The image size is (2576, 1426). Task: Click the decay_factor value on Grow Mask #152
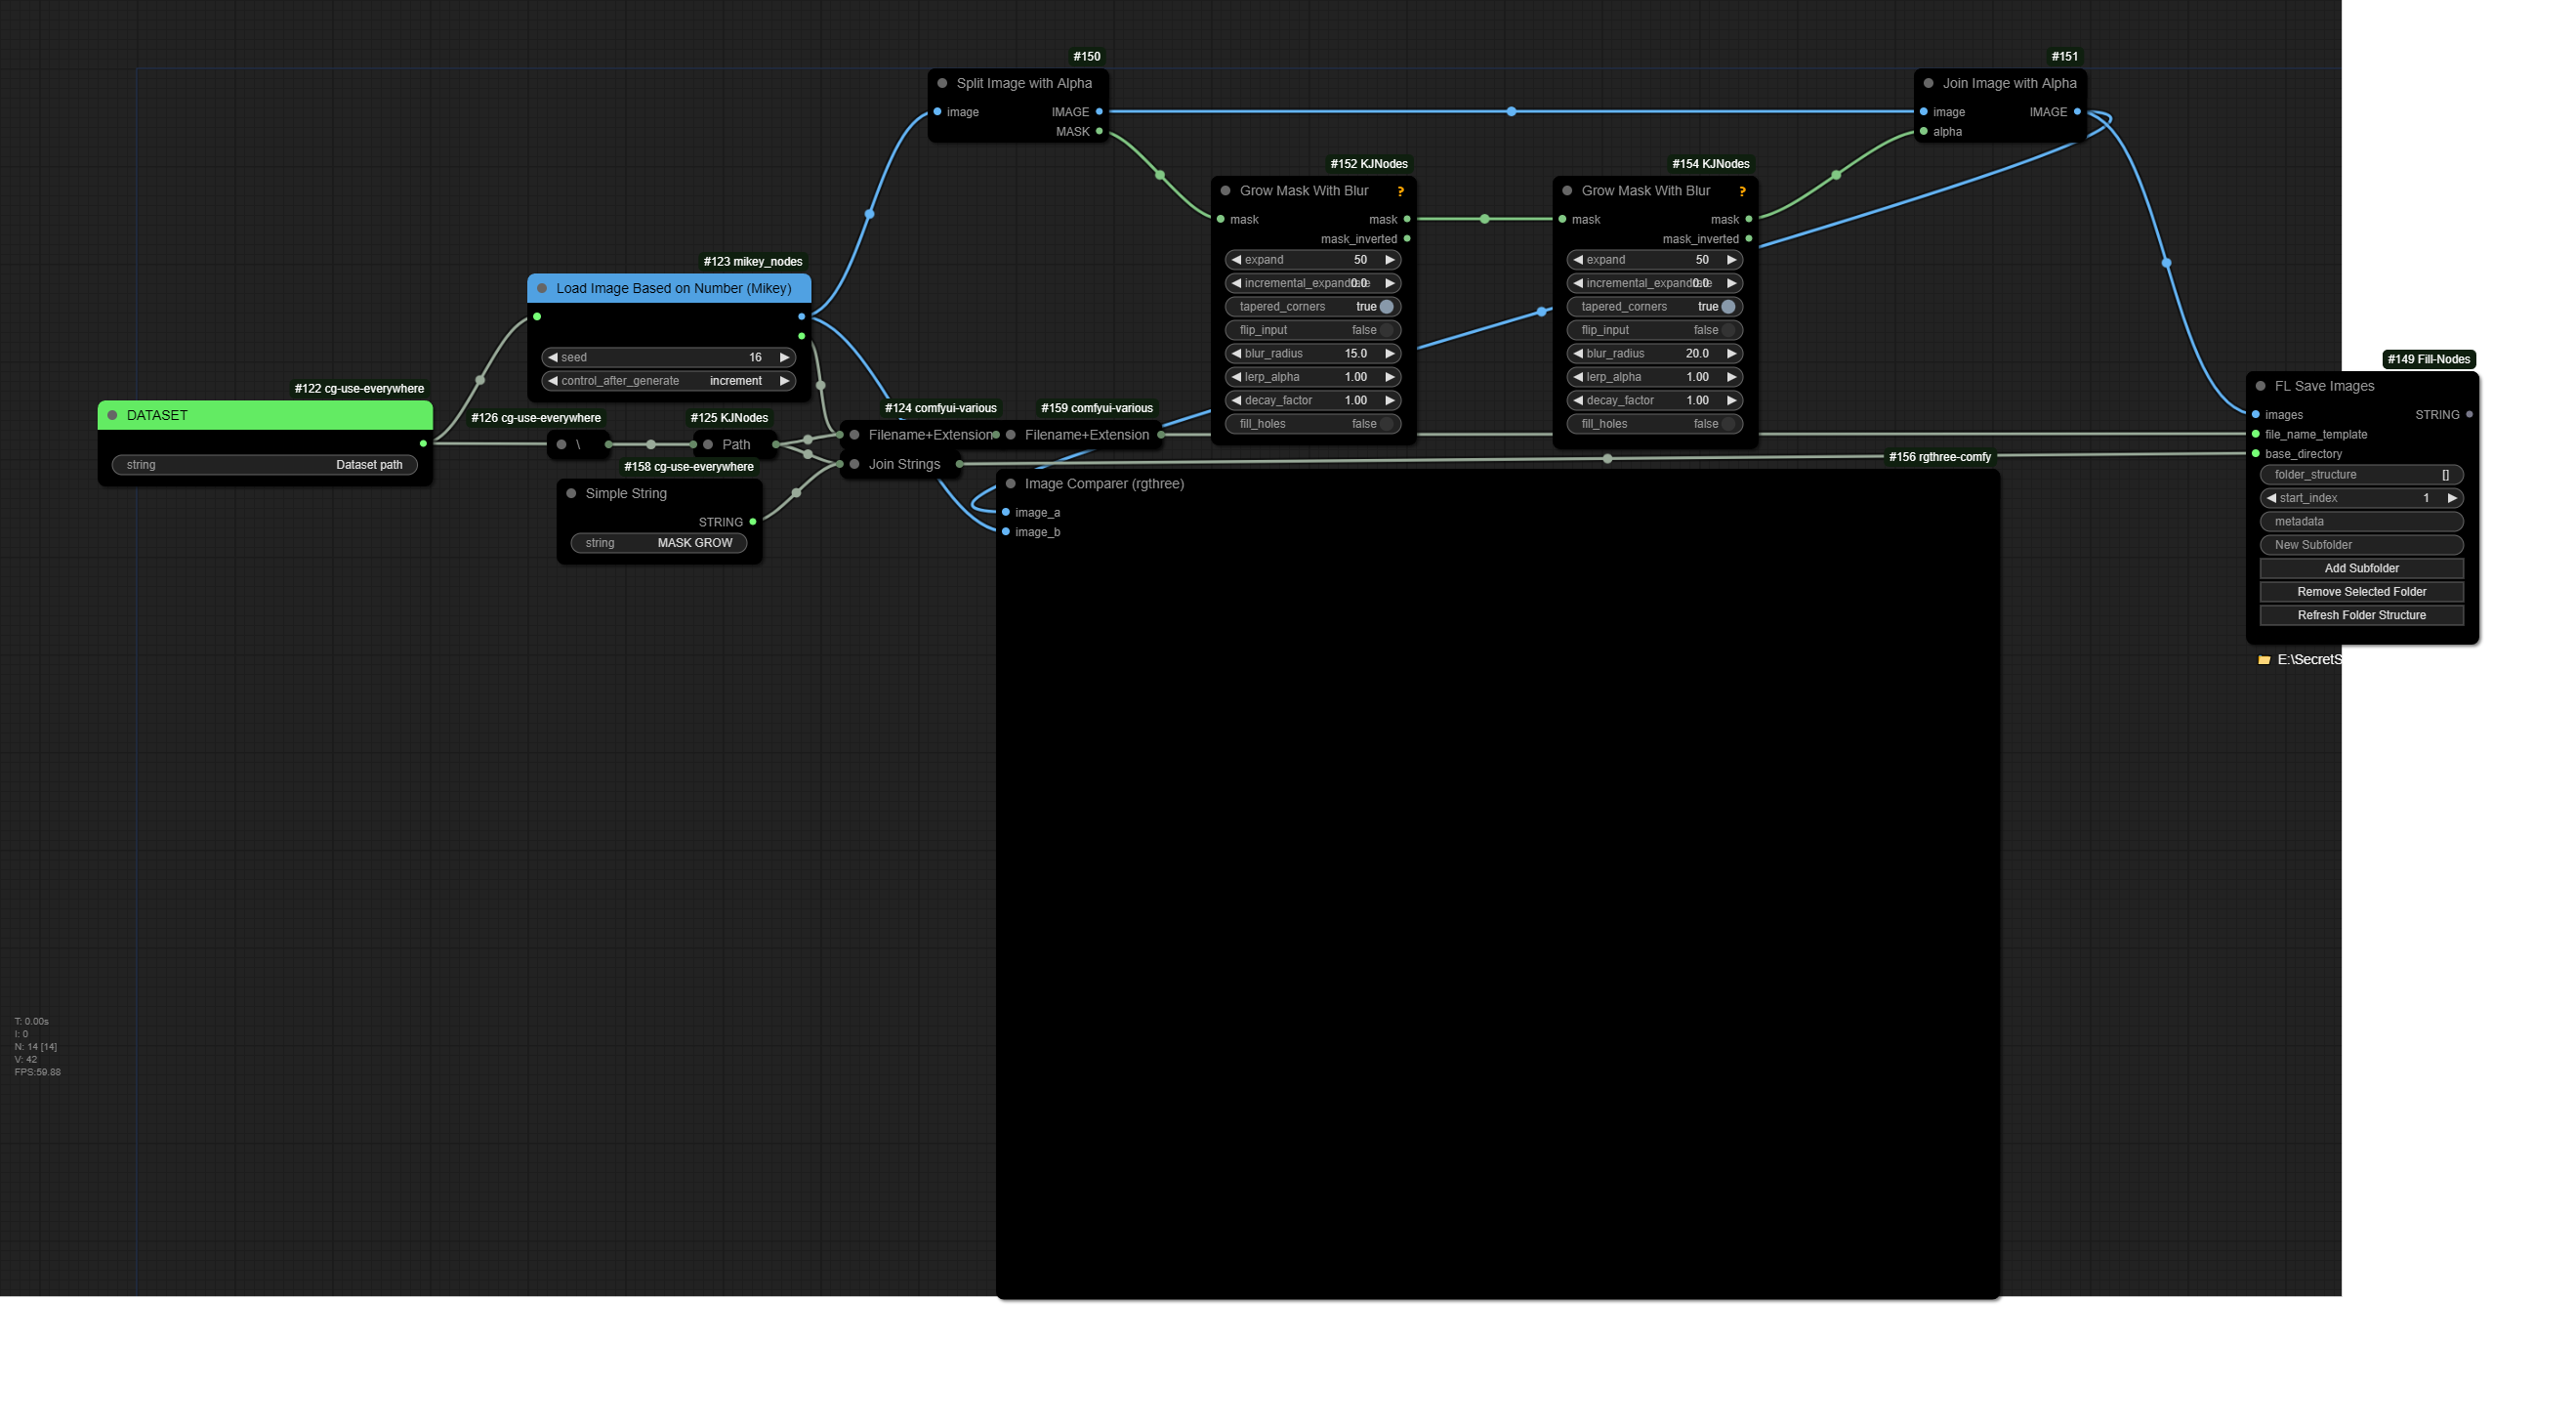coord(1355,400)
